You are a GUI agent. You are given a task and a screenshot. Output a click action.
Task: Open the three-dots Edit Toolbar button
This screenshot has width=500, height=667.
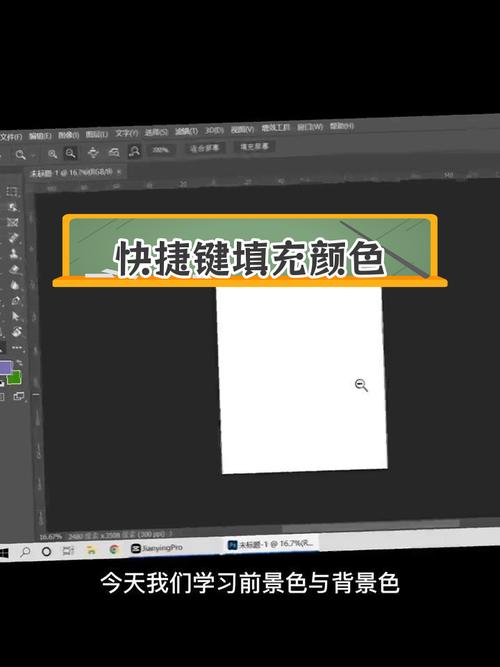point(17,348)
